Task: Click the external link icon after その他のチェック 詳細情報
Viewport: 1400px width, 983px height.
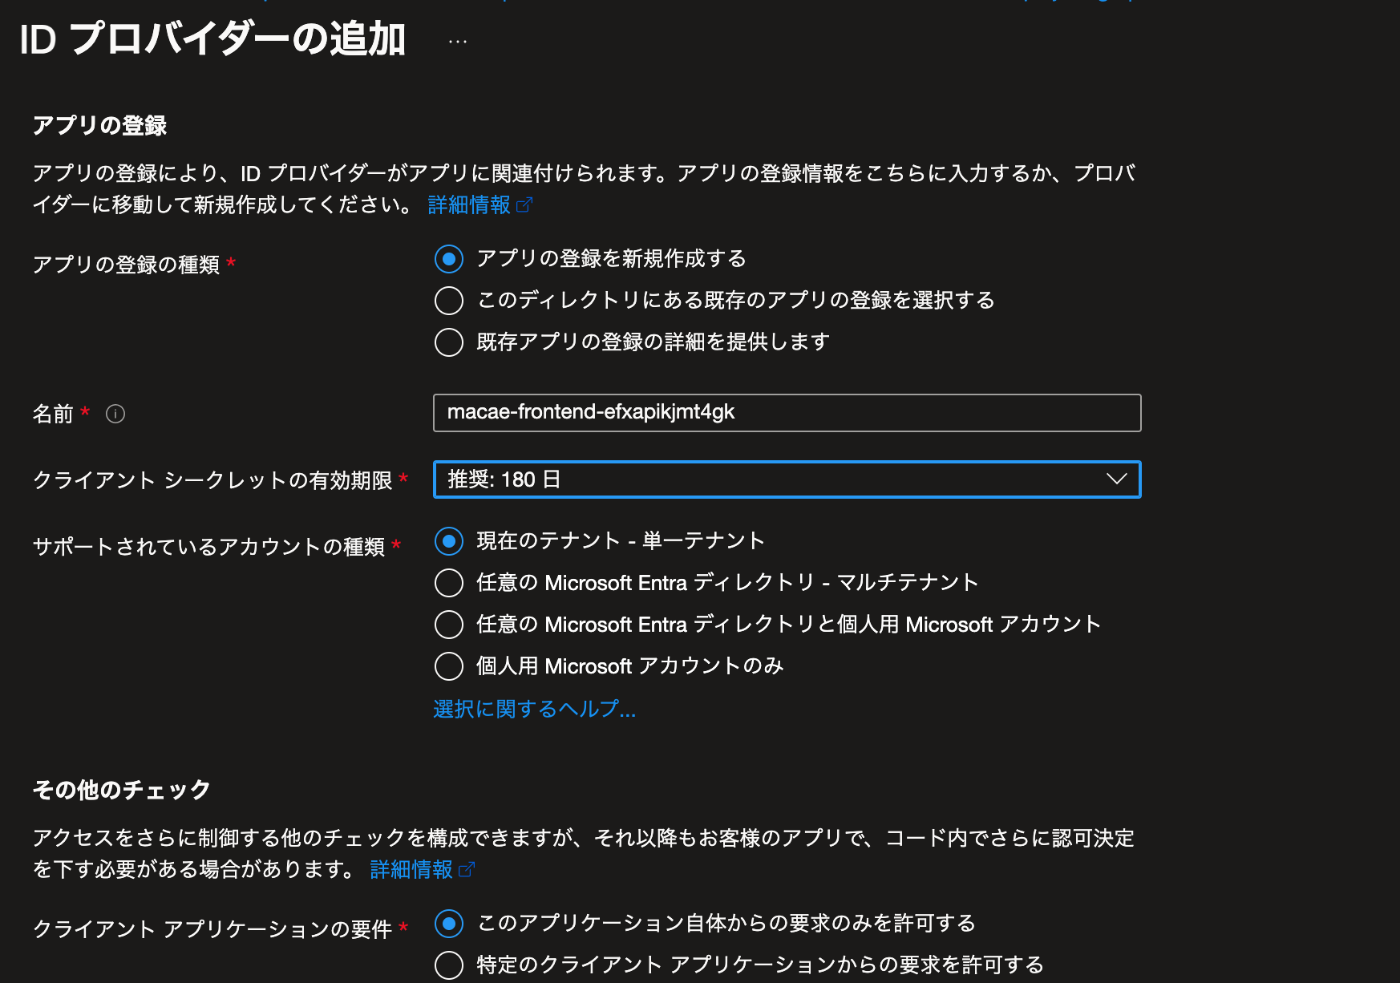Action: click(468, 870)
